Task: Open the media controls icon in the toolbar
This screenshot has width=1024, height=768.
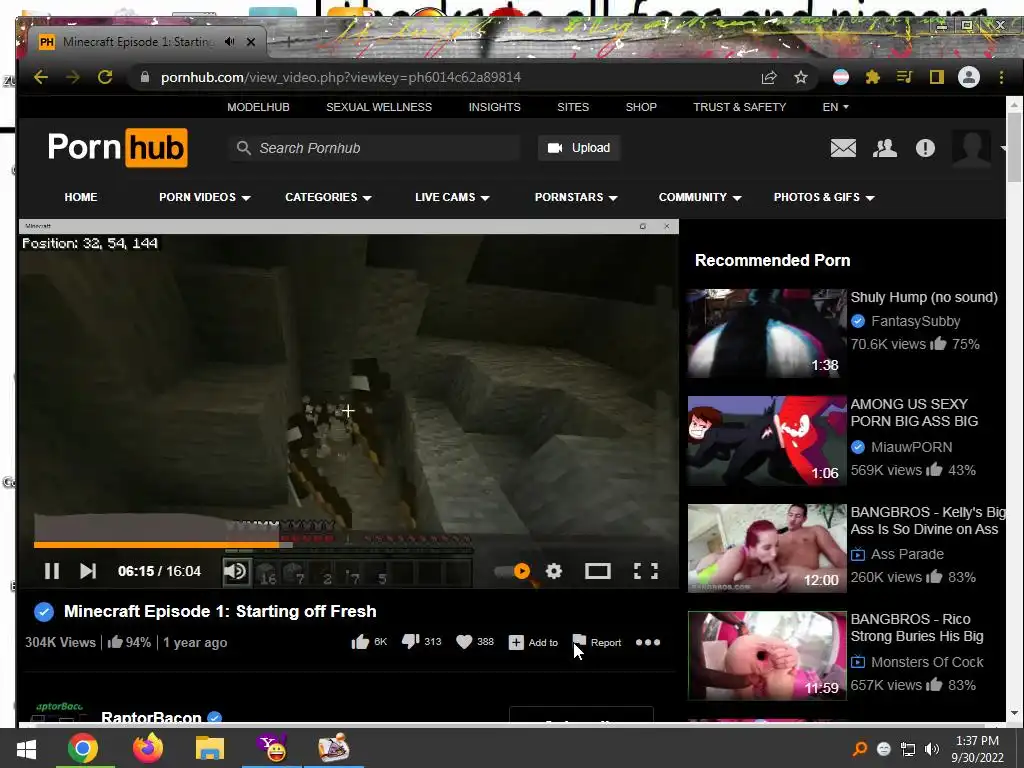Action: point(904,78)
